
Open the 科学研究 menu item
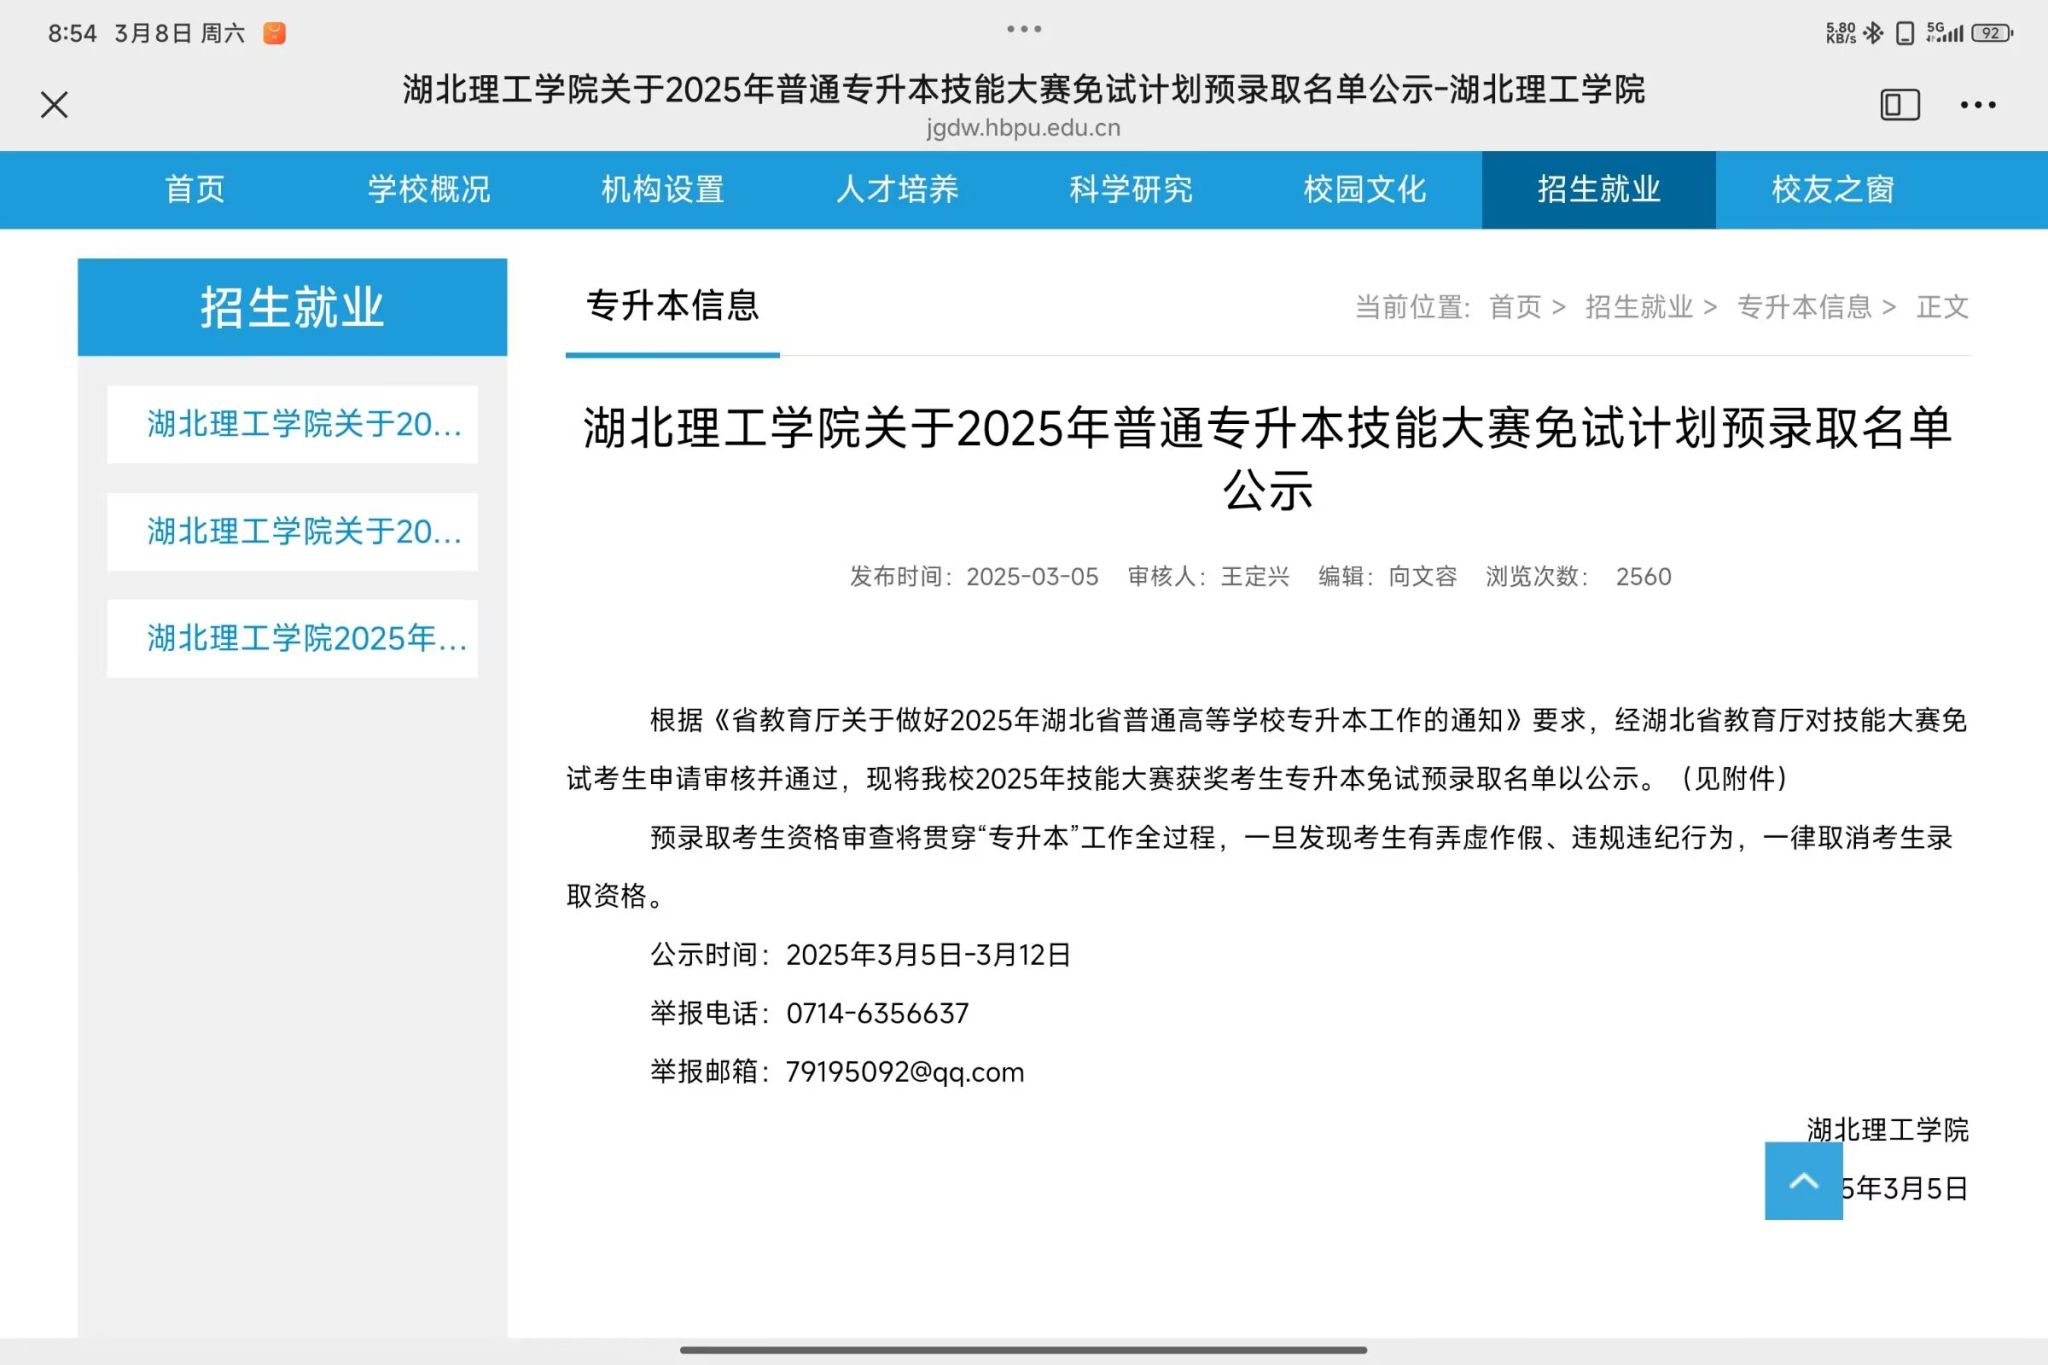[x=1131, y=189]
